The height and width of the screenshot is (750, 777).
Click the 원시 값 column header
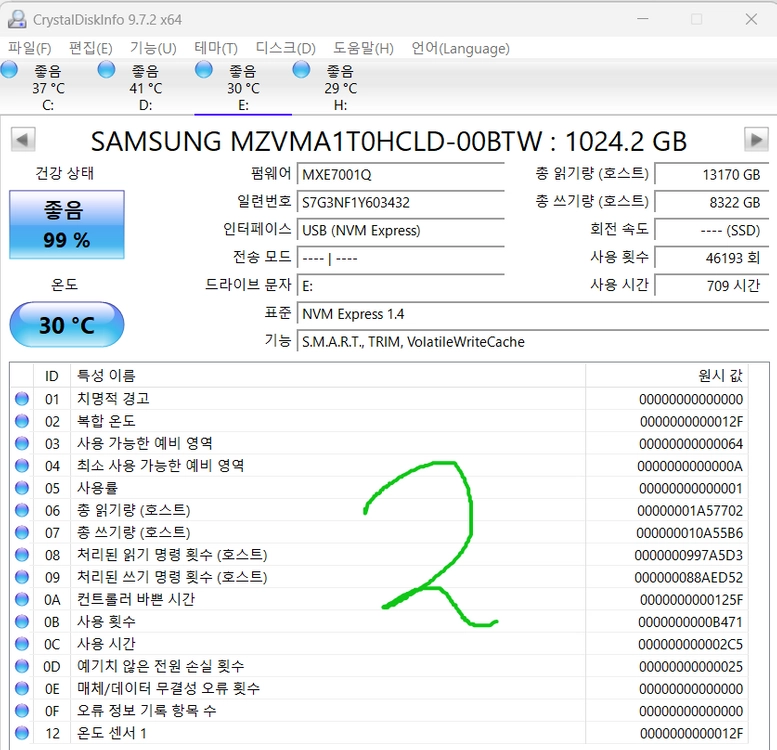[x=667, y=376]
